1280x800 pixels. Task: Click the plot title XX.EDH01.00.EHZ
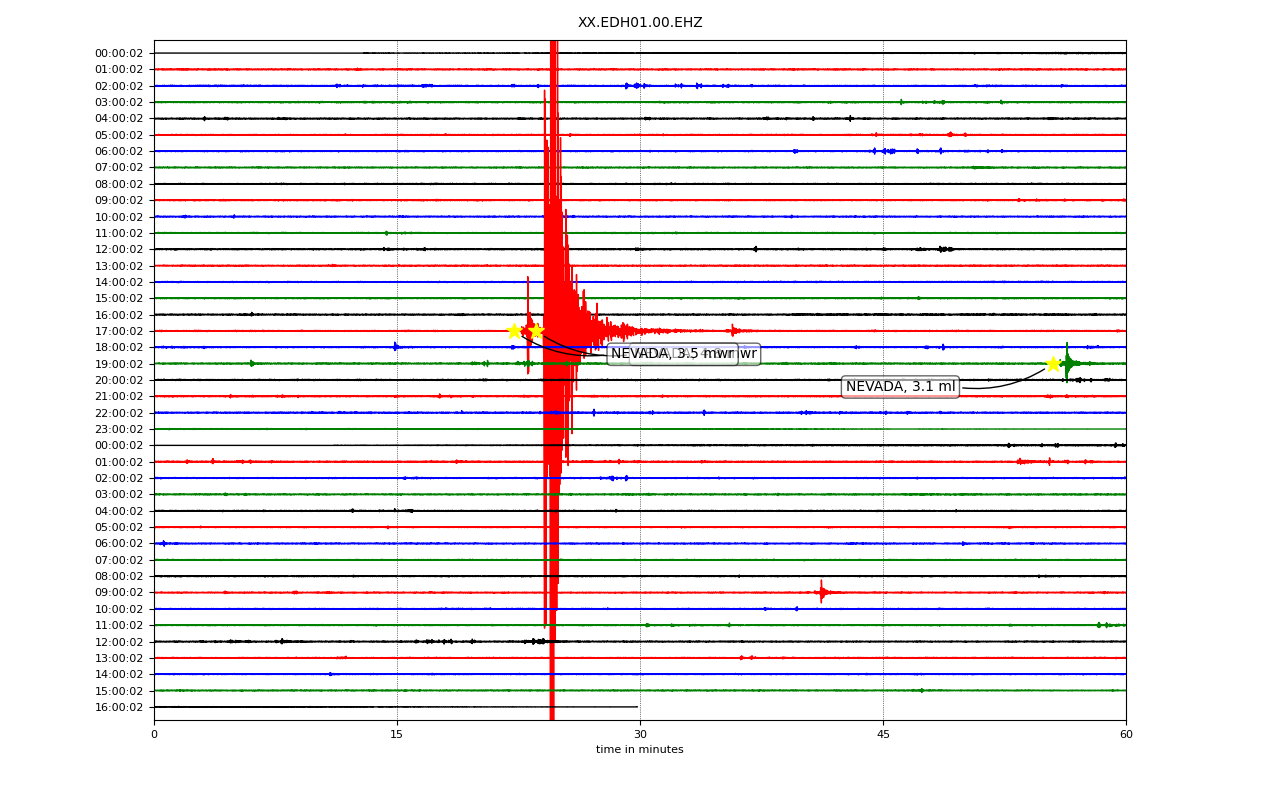point(640,22)
